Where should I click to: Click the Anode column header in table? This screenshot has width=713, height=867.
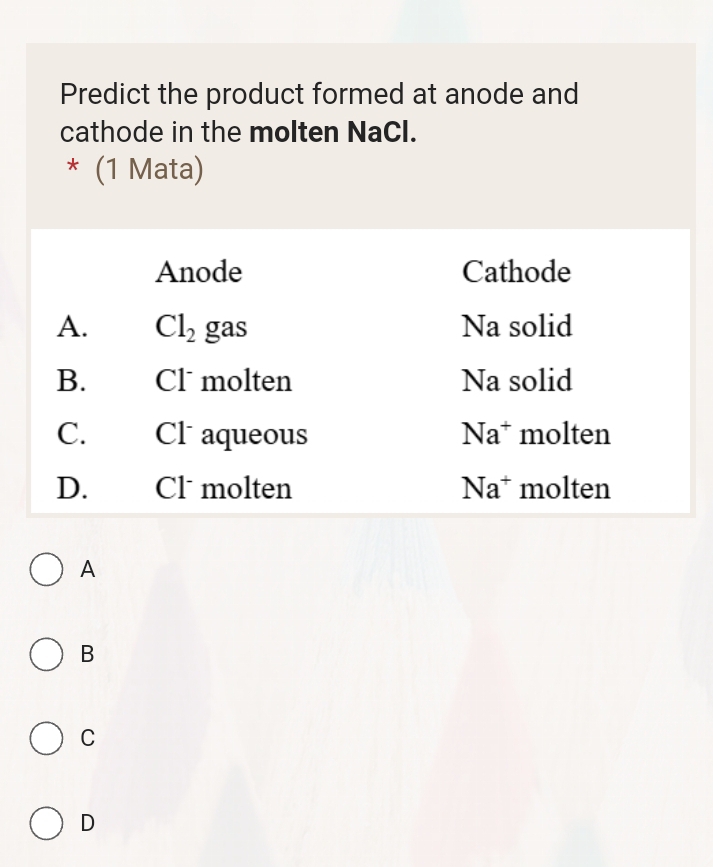[x=198, y=272]
